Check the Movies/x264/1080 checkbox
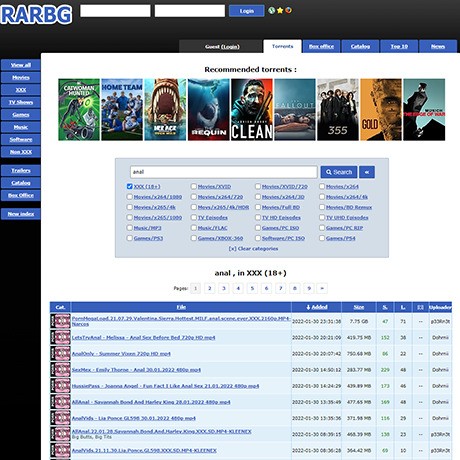The image size is (460, 460). coord(130,197)
